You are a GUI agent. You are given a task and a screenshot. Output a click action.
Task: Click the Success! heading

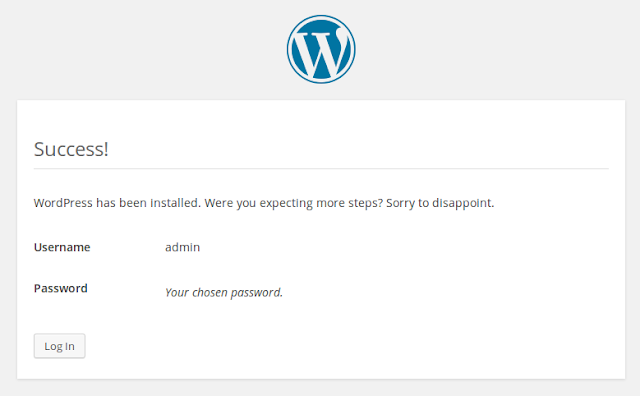[71, 149]
